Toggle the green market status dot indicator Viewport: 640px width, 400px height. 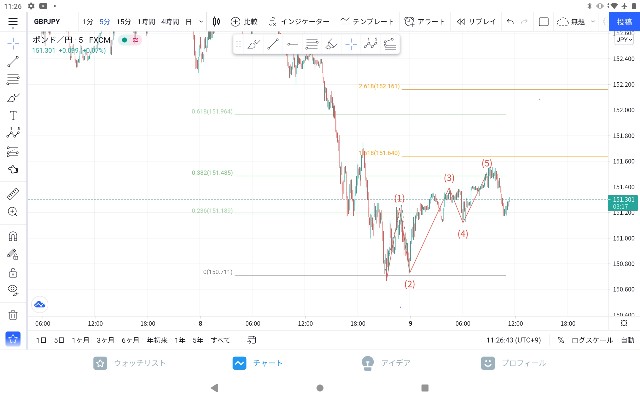[x=124, y=40]
